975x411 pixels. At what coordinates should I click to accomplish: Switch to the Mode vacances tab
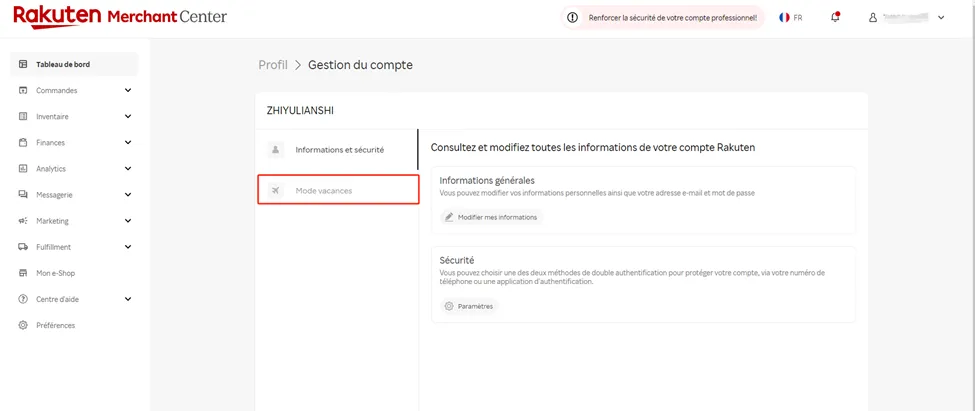(x=338, y=190)
